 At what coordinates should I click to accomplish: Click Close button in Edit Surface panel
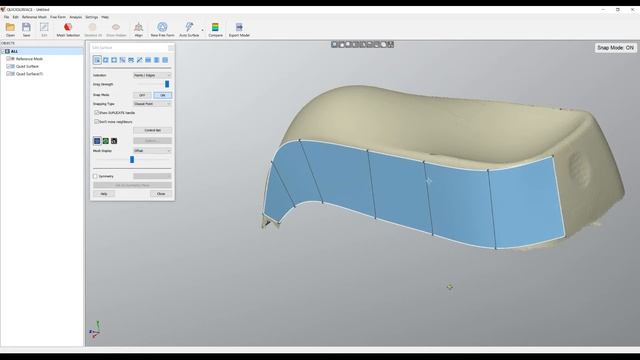pos(161,194)
